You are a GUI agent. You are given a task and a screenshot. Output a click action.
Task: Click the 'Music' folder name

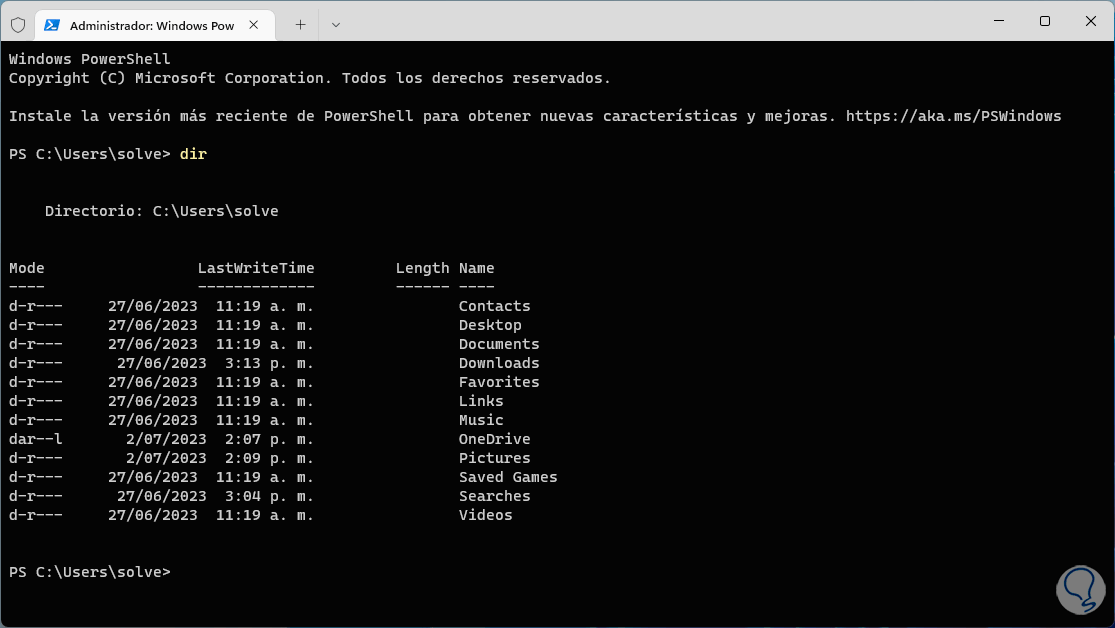pyautogui.click(x=481, y=420)
